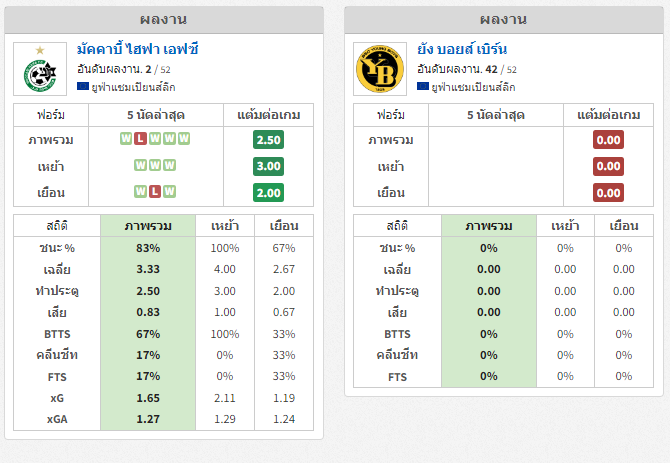670x463 pixels.
Task: Click the red 0.00 badge in Young Boys เยือน row
Action: pyautogui.click(x=608, y=193)
